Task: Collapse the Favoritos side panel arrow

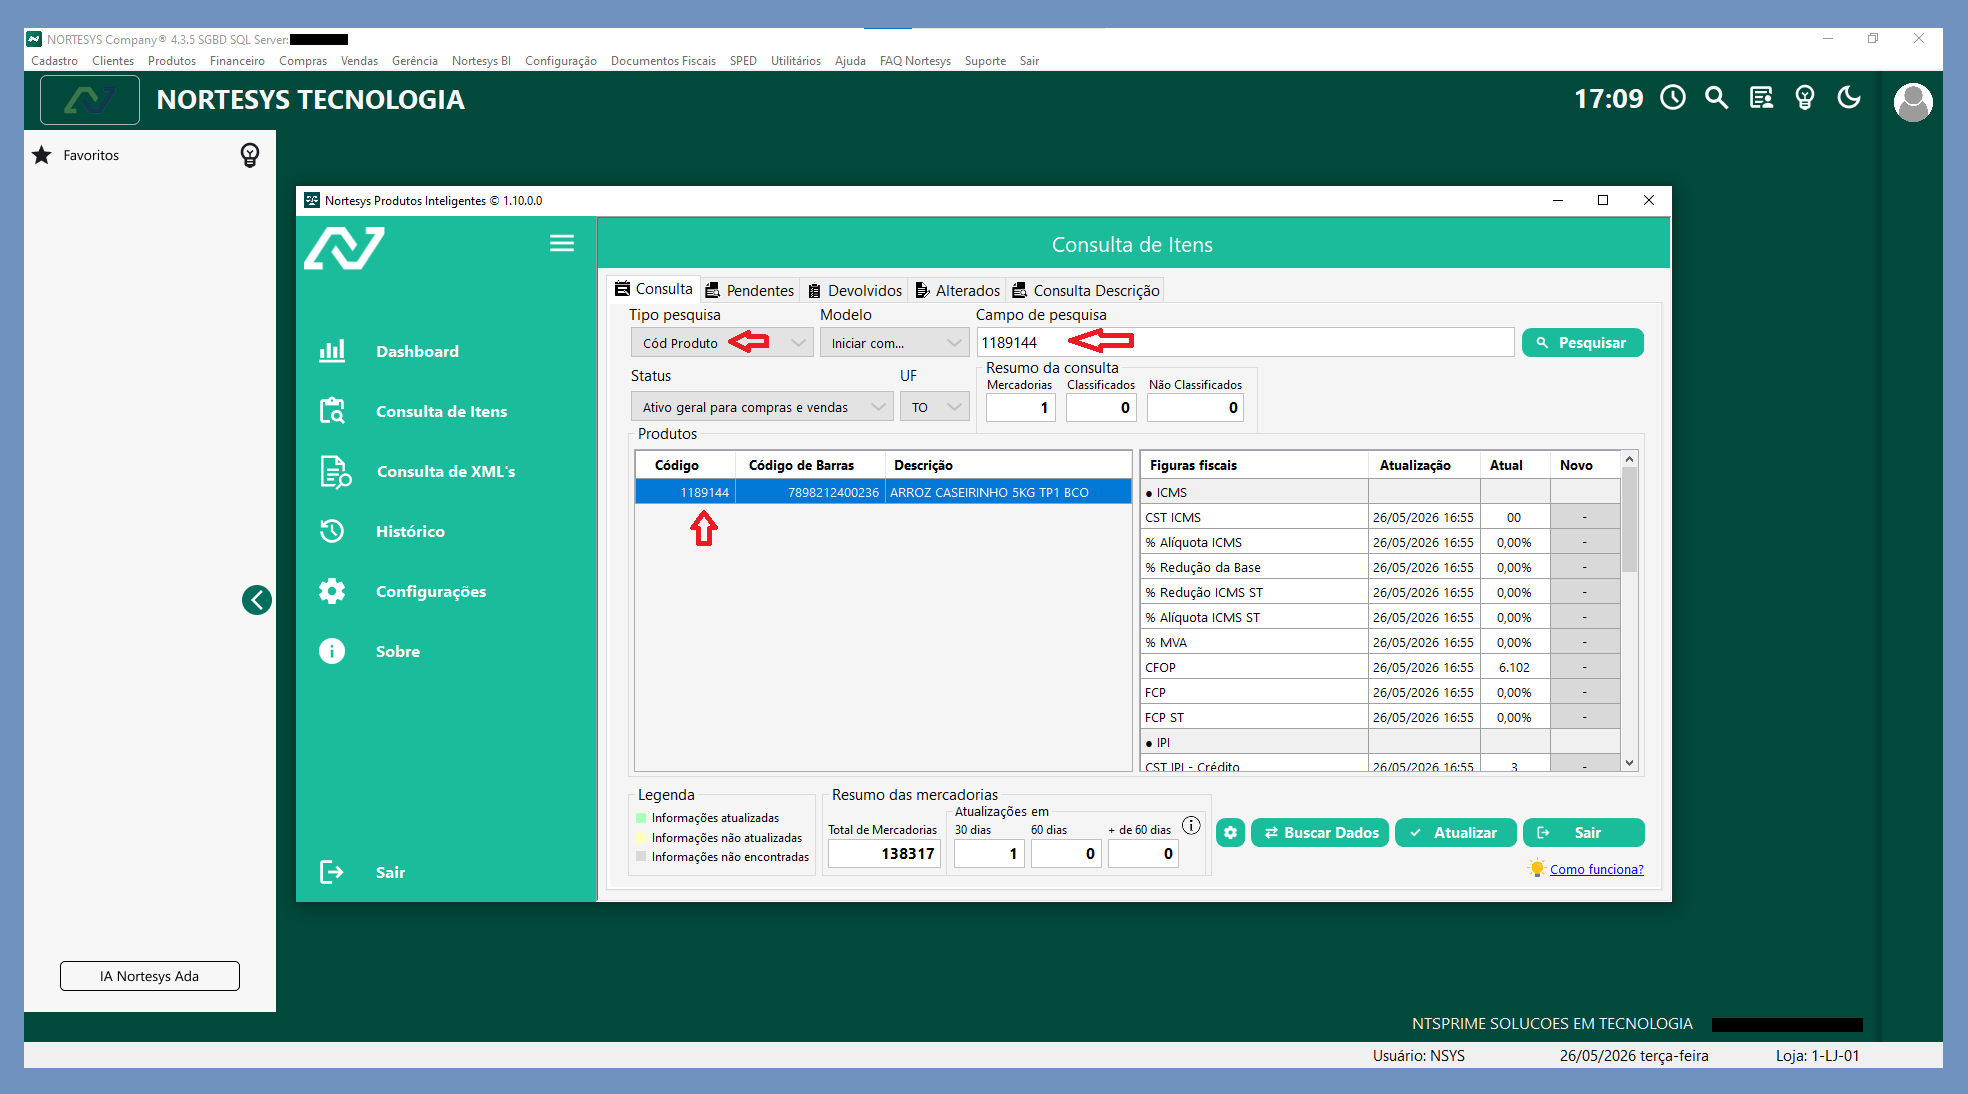Action: (257, 600)
